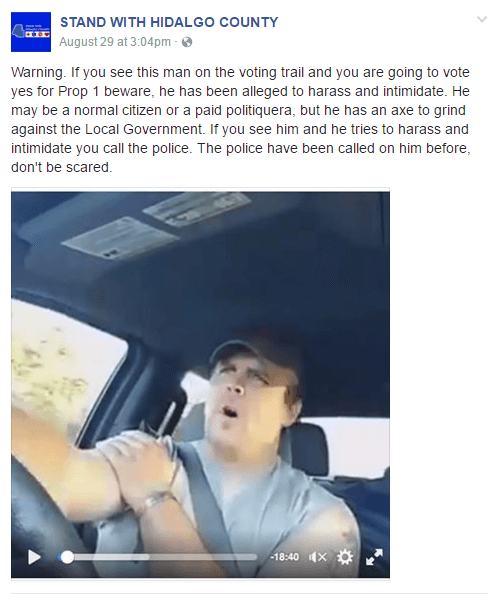Open the post options chevron at top right

tap(481, 19)
